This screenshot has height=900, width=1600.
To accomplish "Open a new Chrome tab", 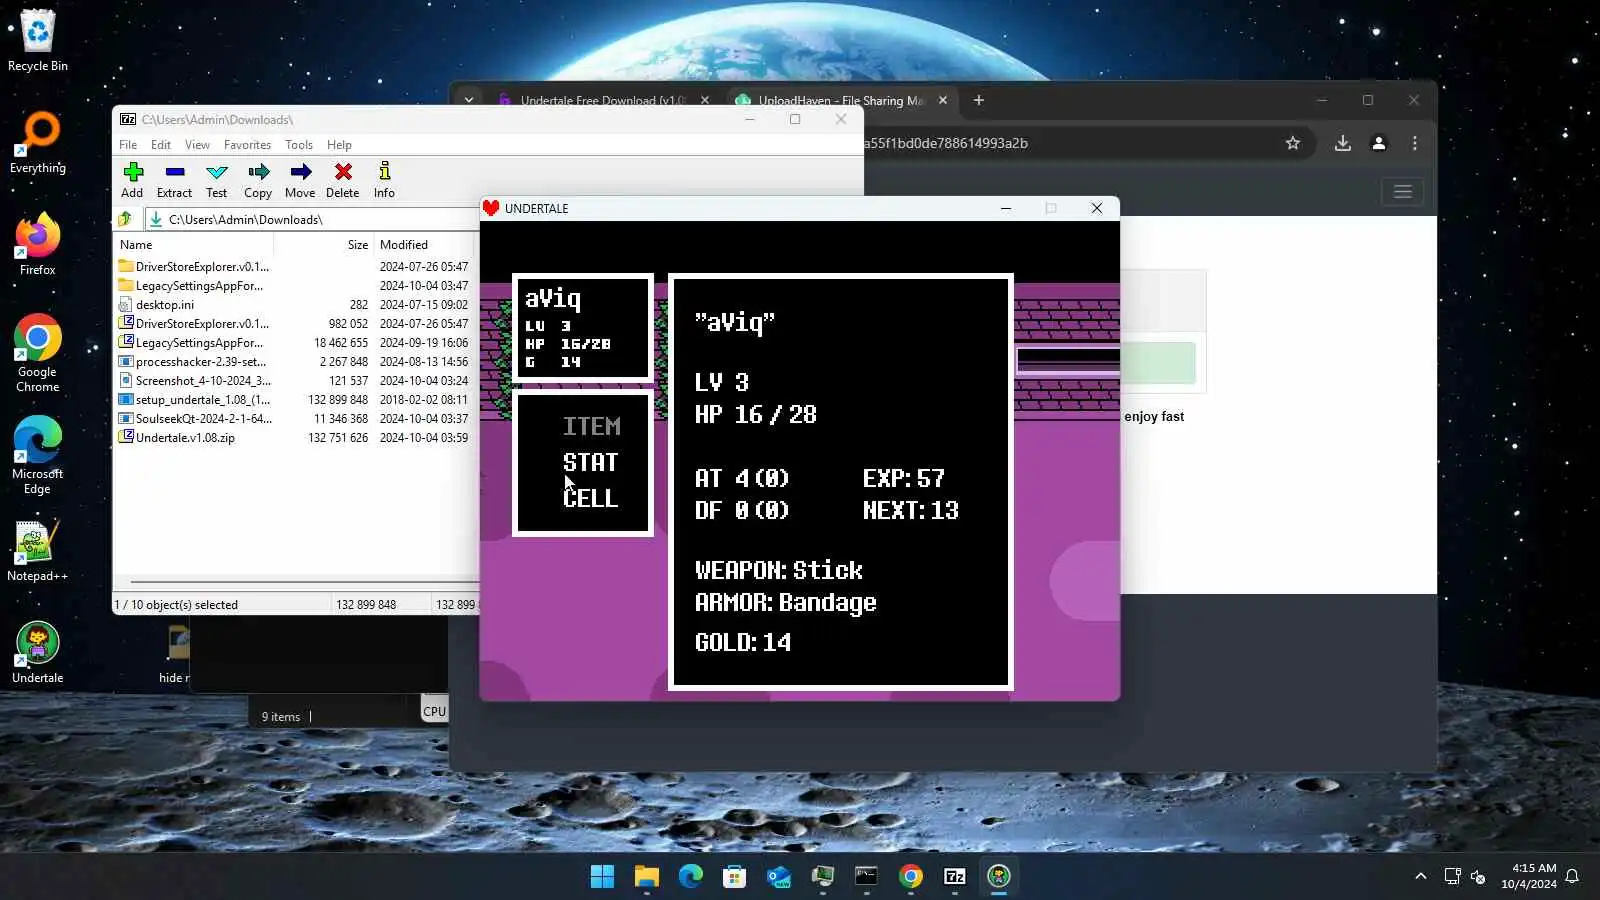I will click(979, 100).
